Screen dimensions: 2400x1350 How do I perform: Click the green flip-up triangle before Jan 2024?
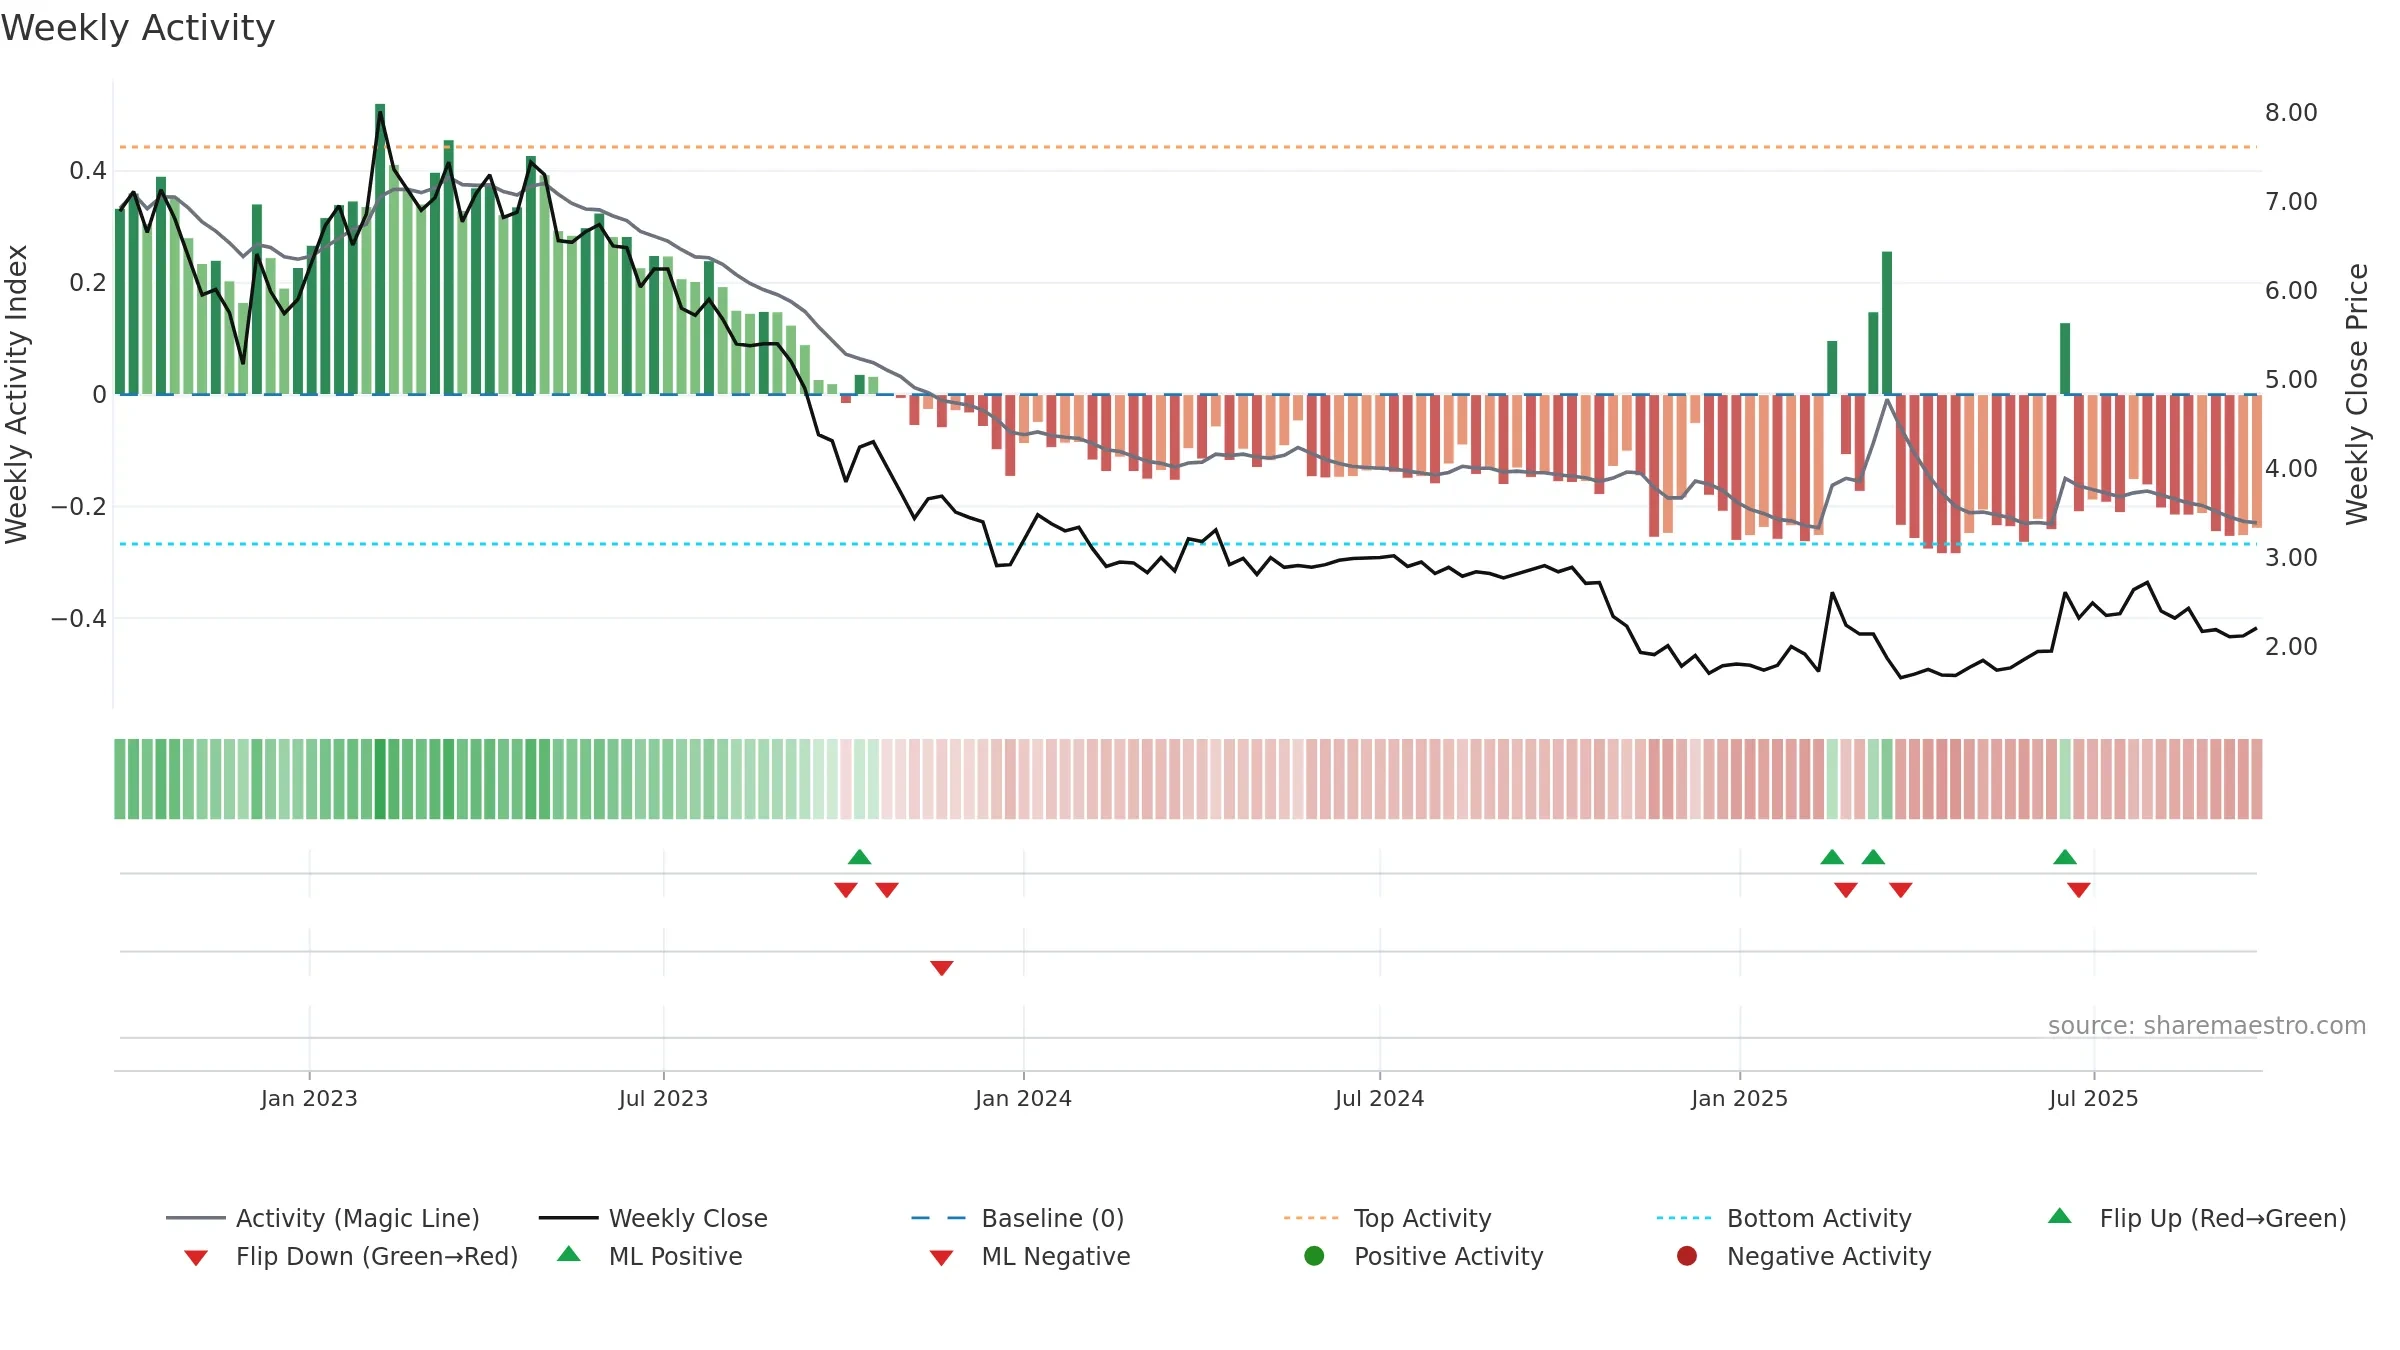coord(859,857)
